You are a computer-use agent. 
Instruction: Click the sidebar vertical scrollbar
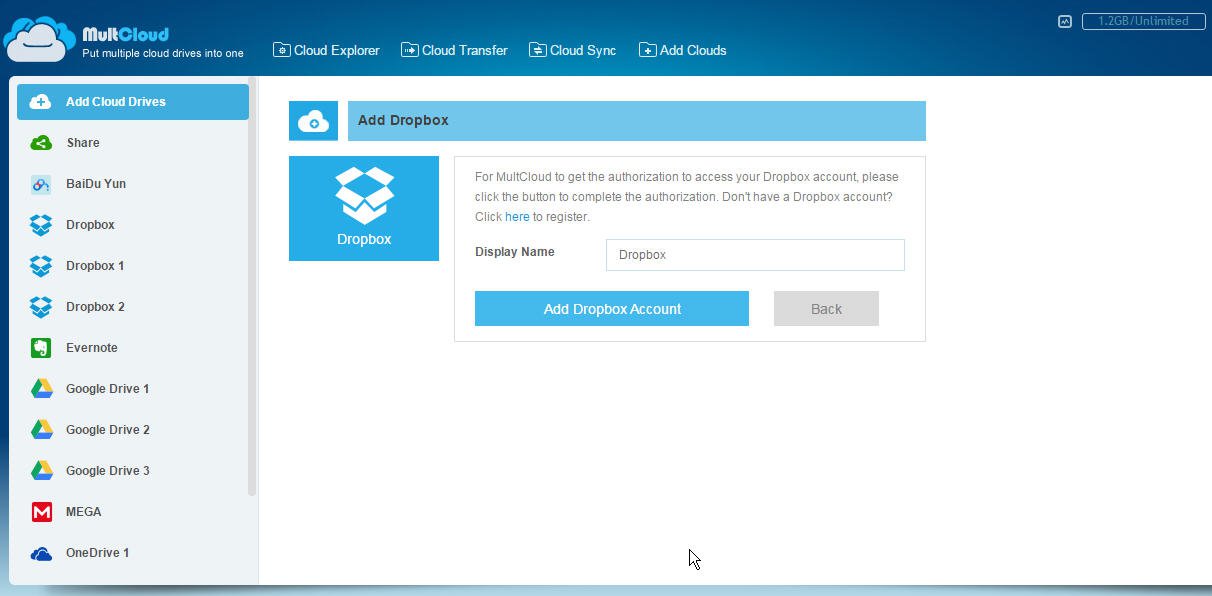coord(253,287)
